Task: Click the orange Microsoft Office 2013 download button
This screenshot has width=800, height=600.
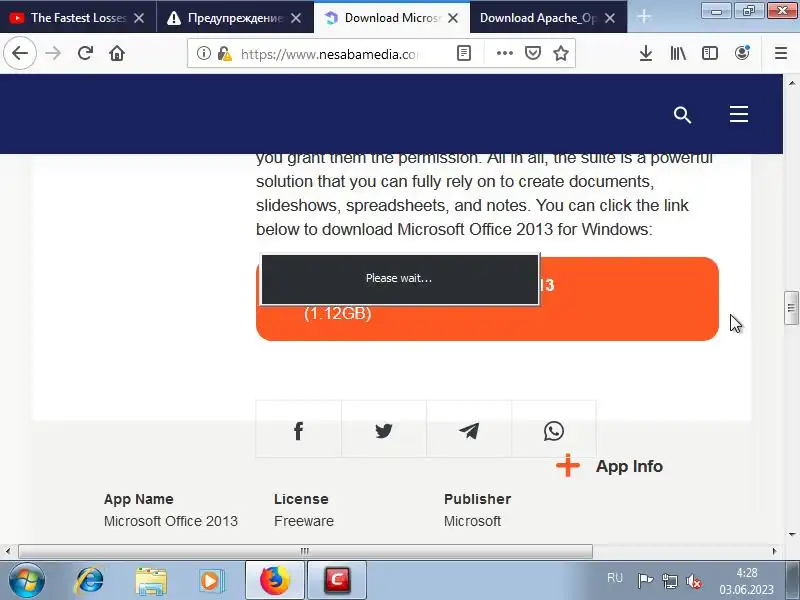Action: pyautogui.click(x=487, y=299)
